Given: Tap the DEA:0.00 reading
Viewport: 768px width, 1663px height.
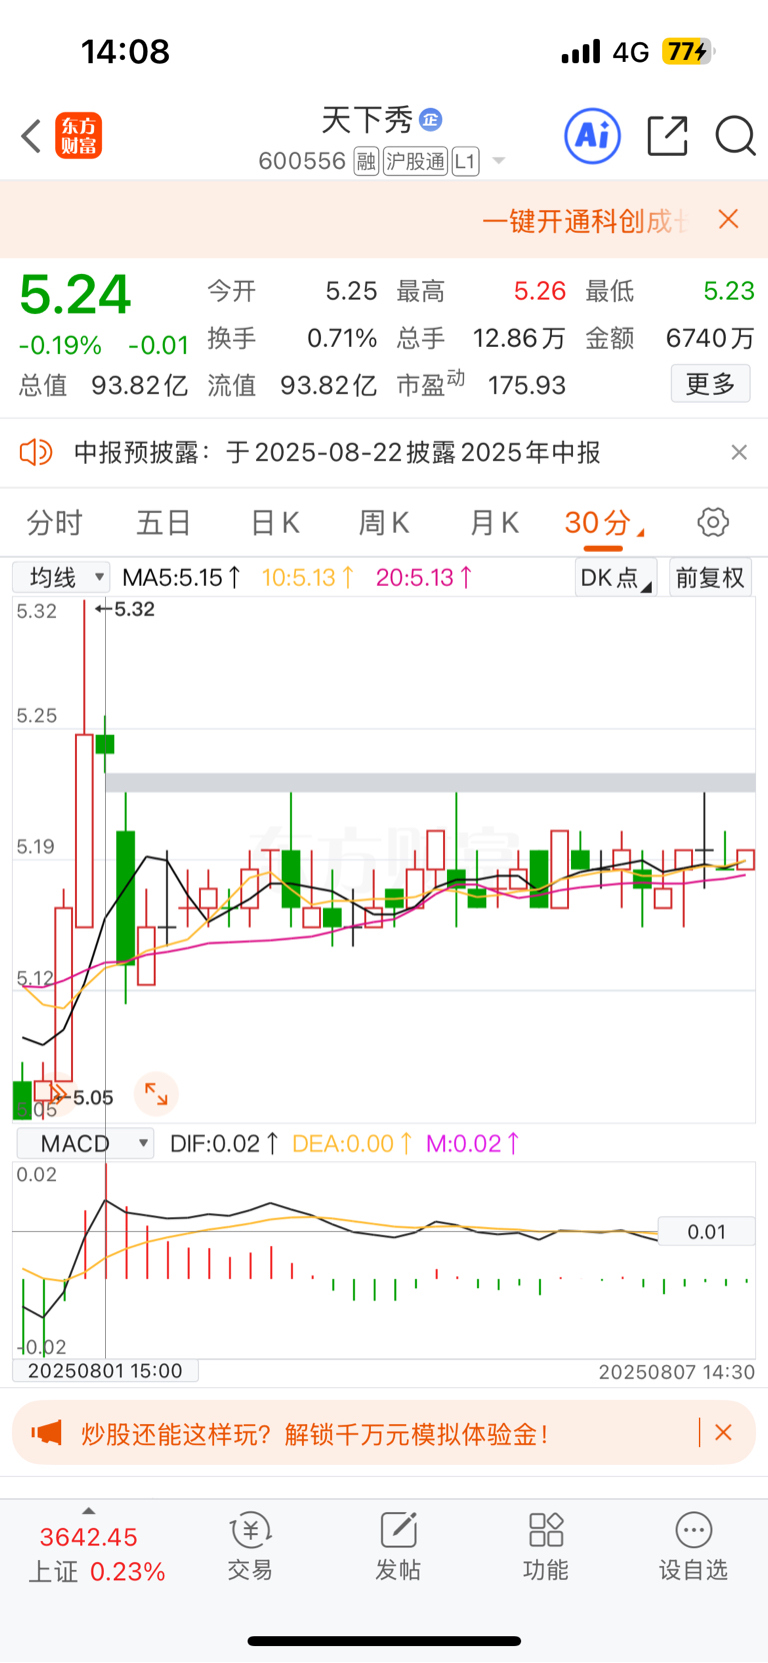Looking at the screenshot, I should (352, 1143).
